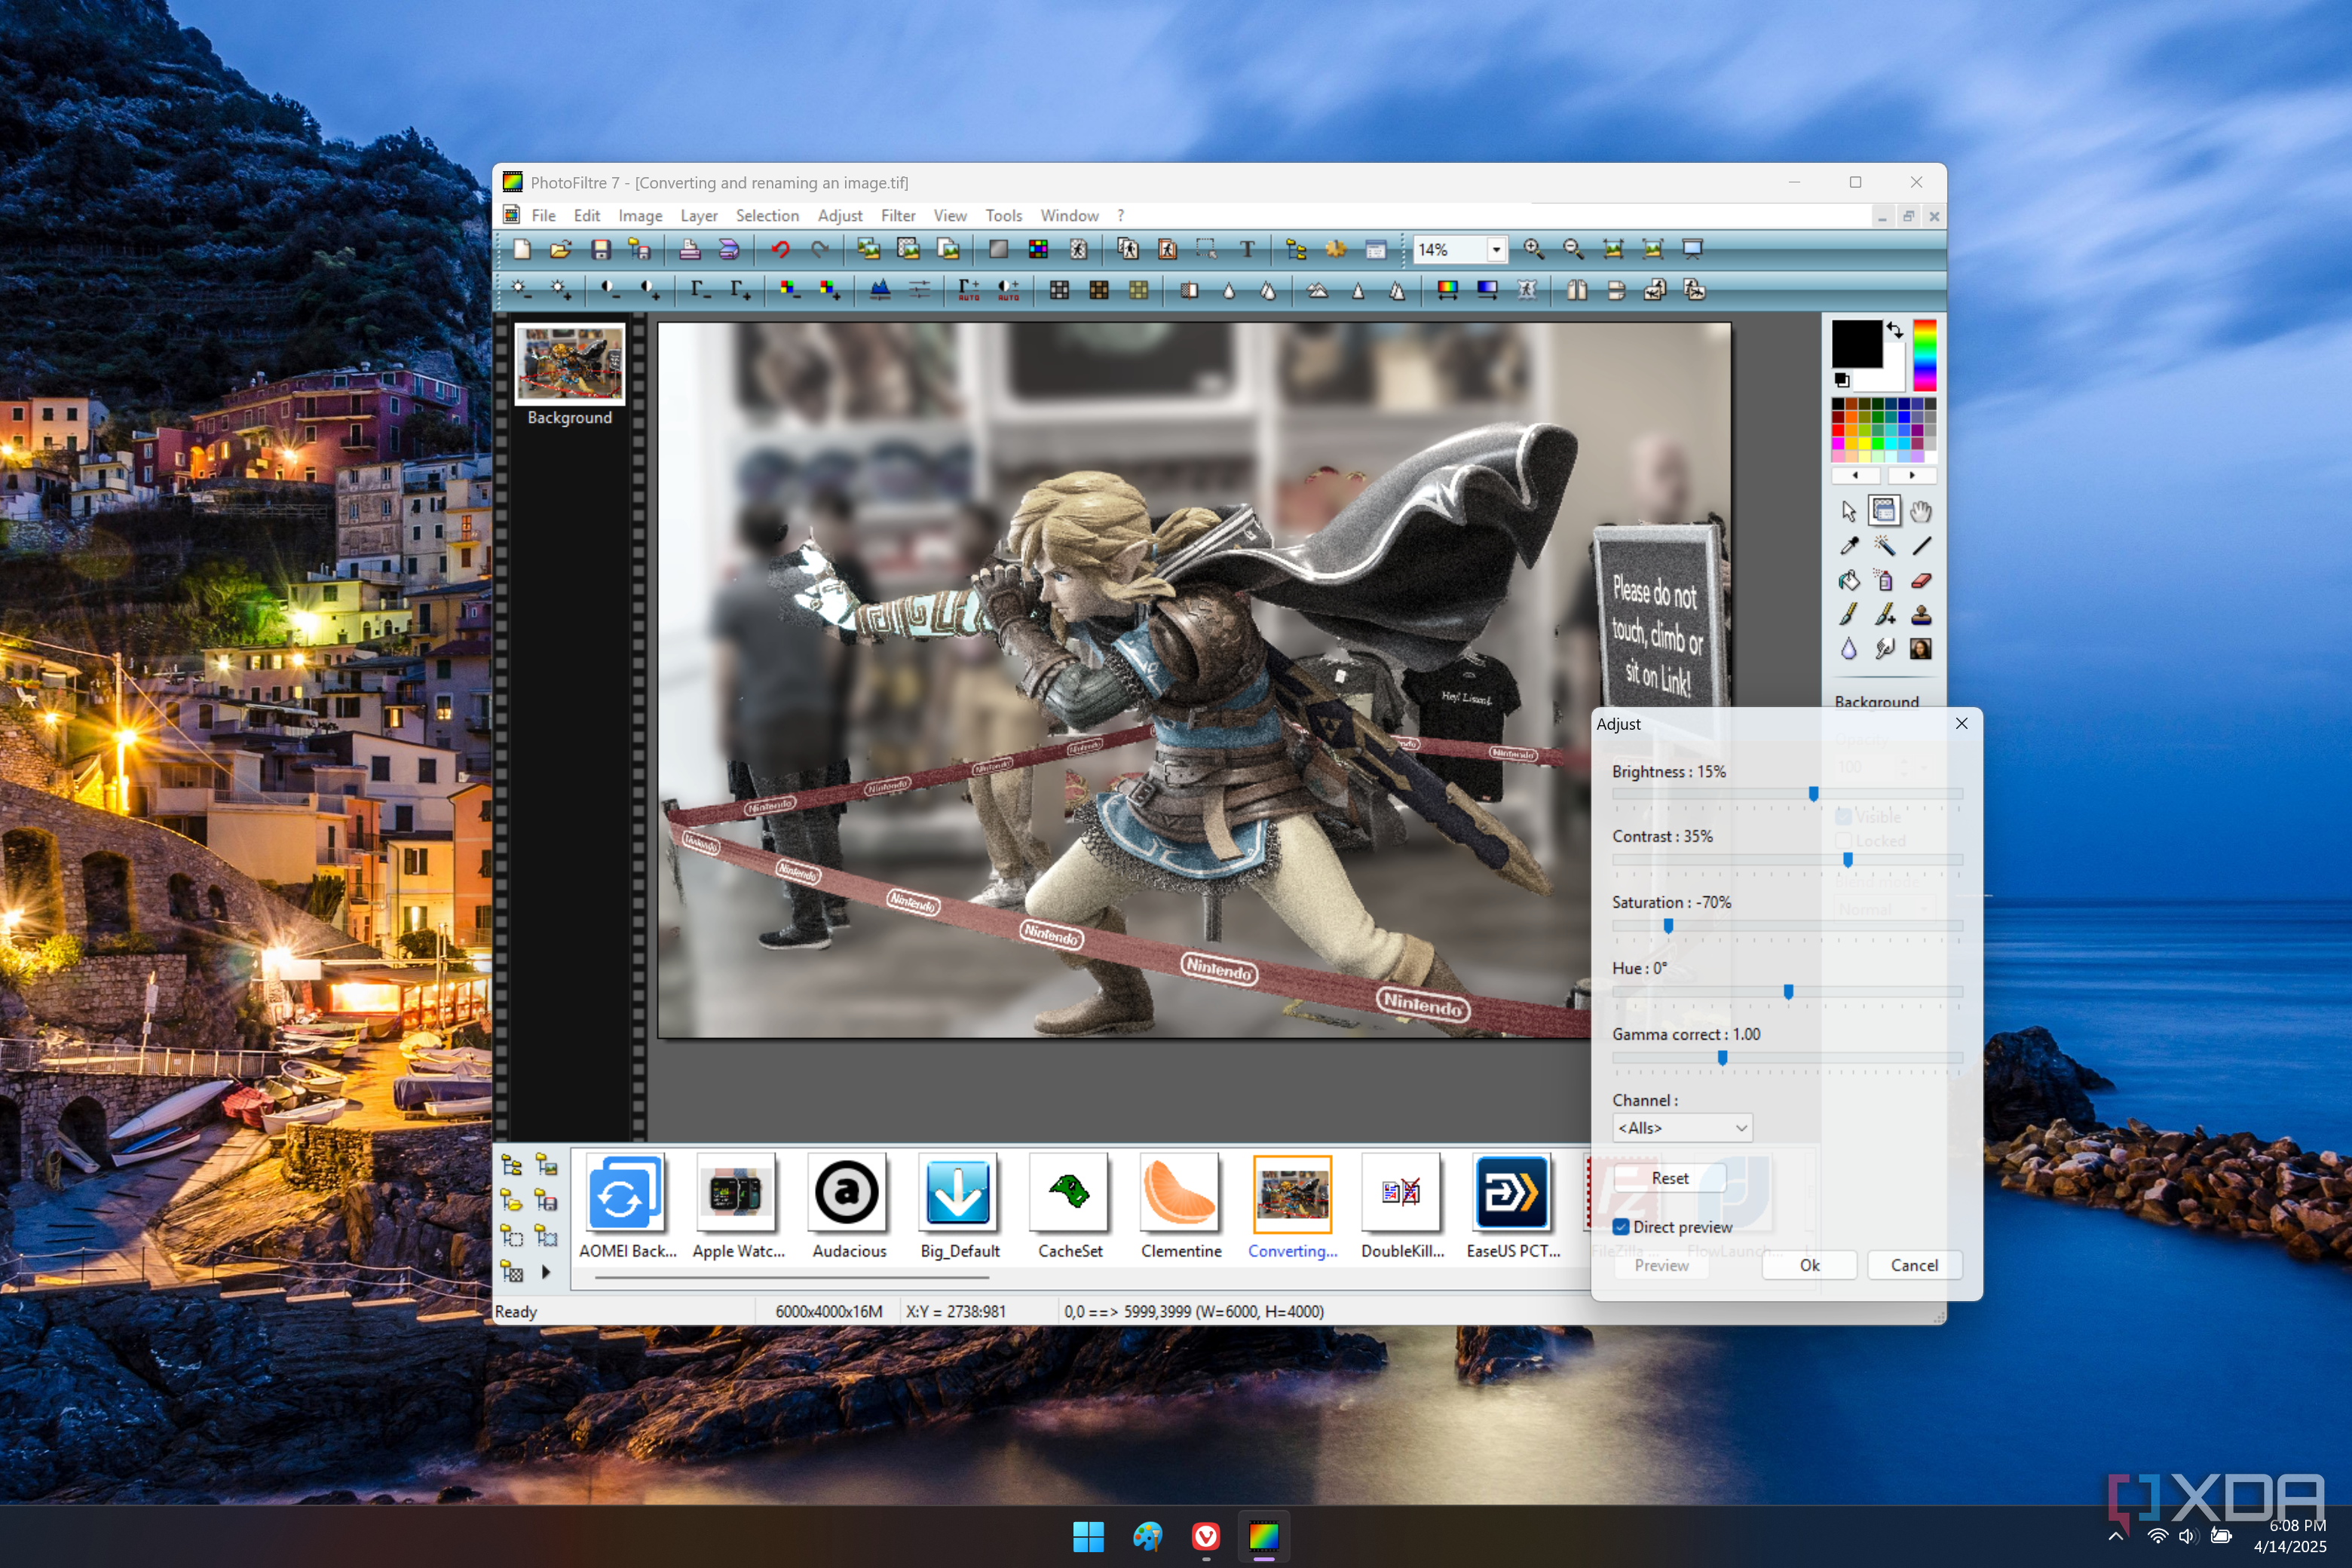2352x1568 pixels.
Task: Click the rainbow color spectrum bar
Action: 1924,355
